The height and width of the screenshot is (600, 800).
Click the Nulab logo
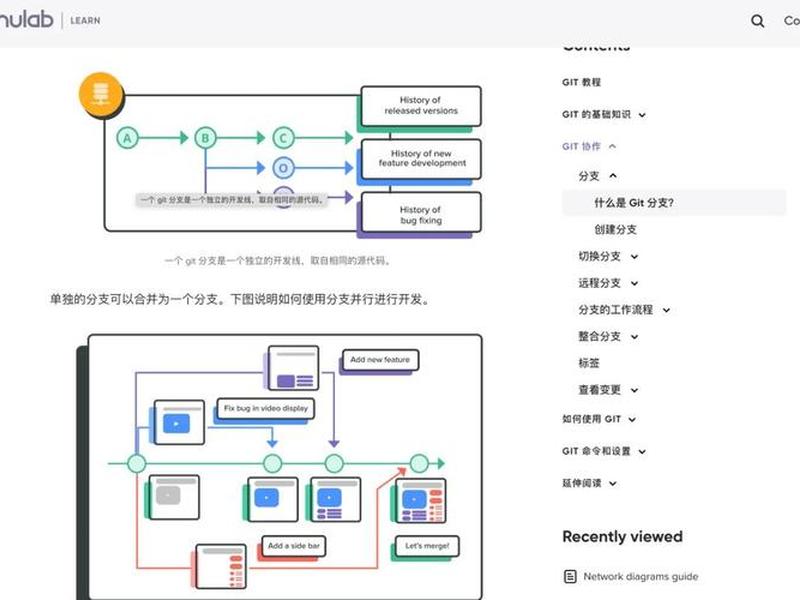point(26,20)
